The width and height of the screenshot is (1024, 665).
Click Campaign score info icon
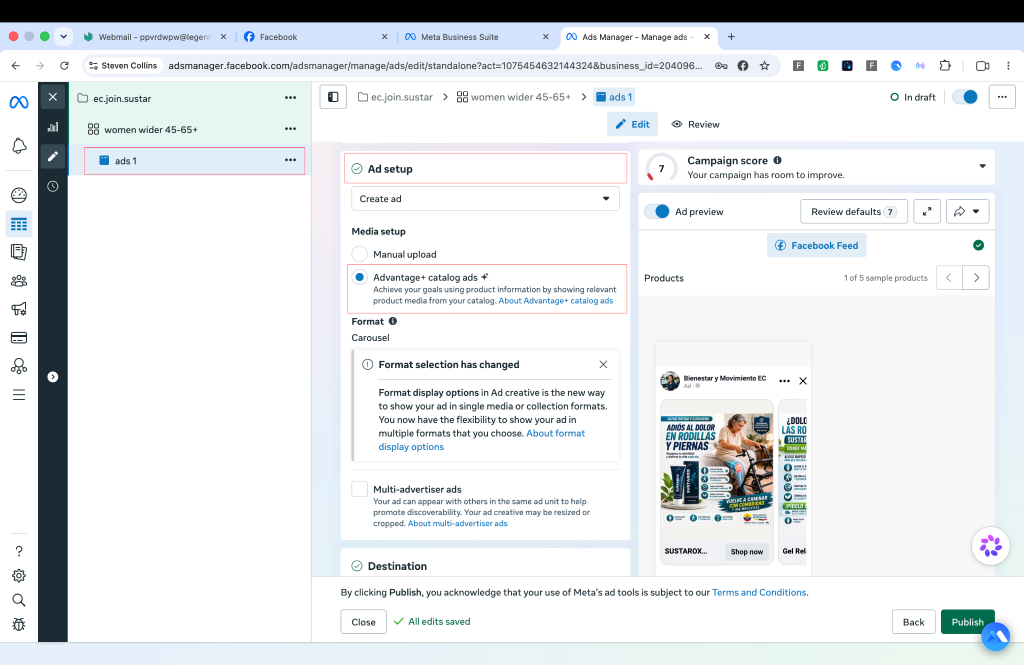click(777, 160)
